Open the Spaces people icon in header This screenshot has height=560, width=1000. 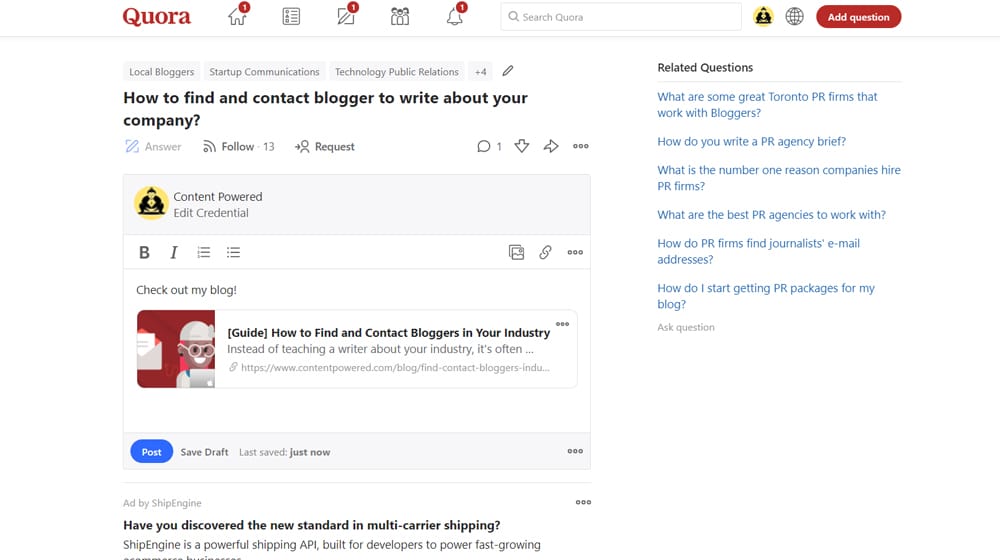(x=400, y=17)
